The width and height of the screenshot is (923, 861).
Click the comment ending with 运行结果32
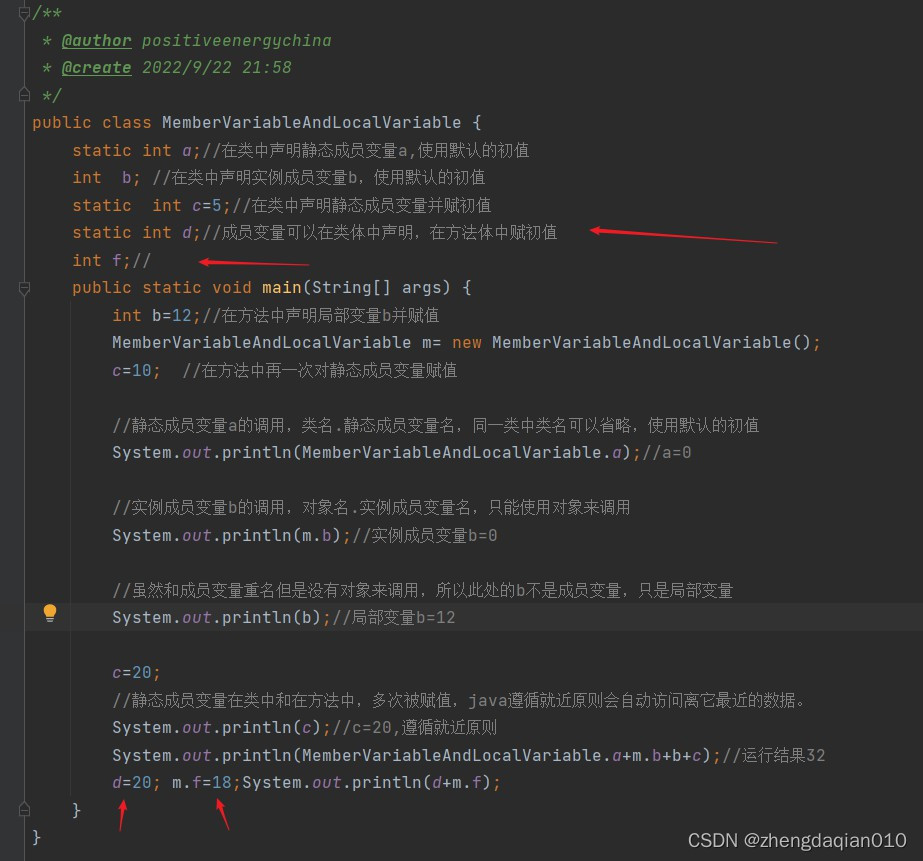773,756
